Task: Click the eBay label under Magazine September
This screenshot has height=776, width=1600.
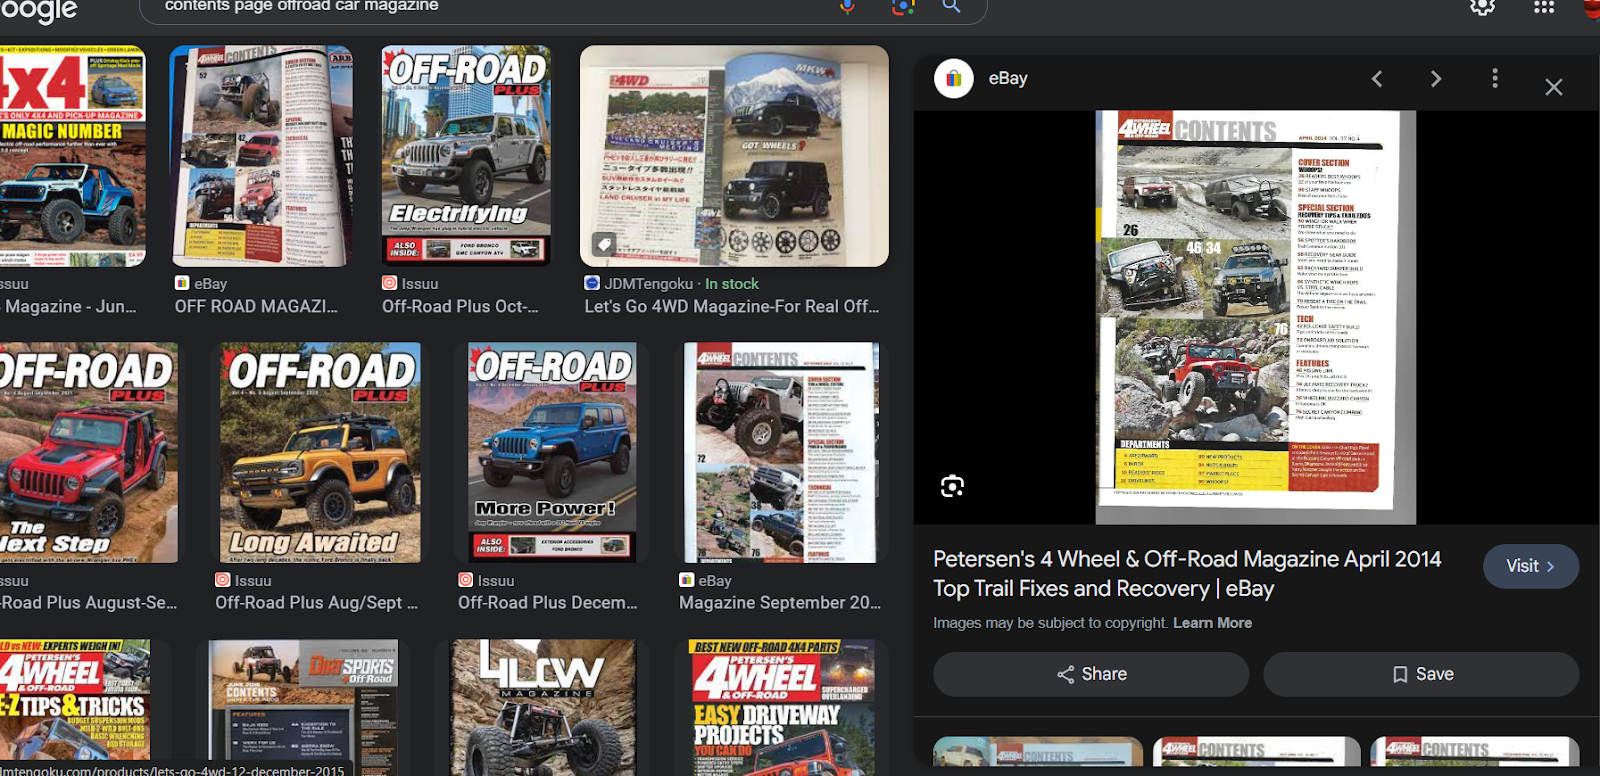Action: pos(715,581)
